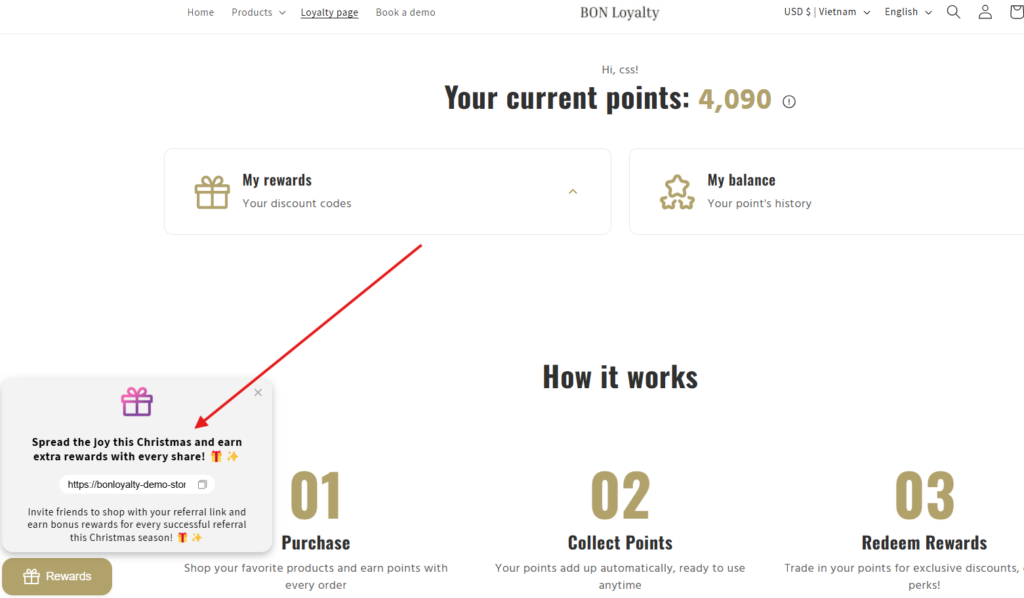Click the purple gift icon in the Christmas popup
Viewport: 1024px width, 598px height.
pyautogui.click(x=136, y=403)
